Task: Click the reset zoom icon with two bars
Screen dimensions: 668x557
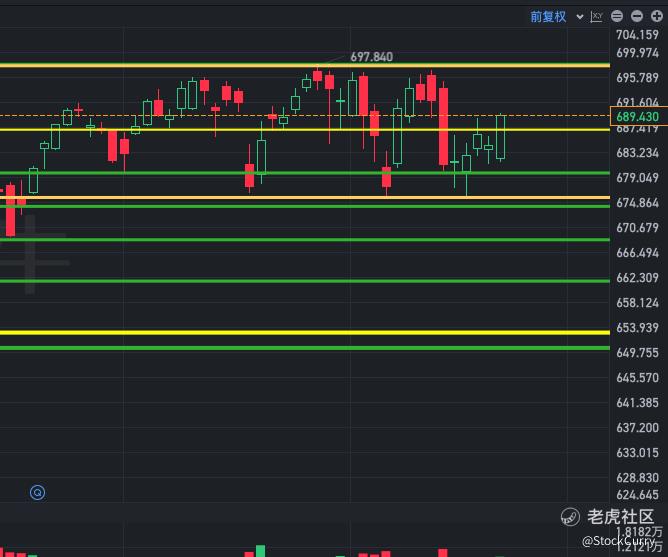Action: click(617, 16)
